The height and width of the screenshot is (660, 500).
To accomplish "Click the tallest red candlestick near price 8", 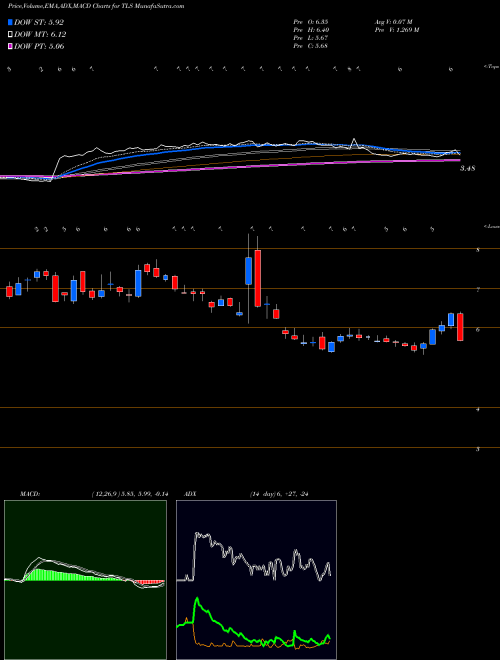I will 258,278.
